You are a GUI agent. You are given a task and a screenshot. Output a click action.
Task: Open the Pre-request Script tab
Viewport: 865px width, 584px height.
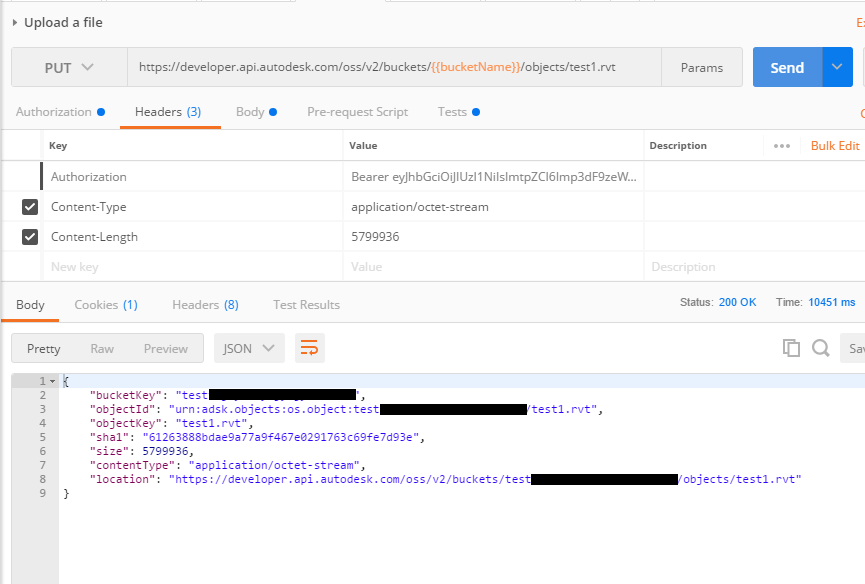click(357, 112)
